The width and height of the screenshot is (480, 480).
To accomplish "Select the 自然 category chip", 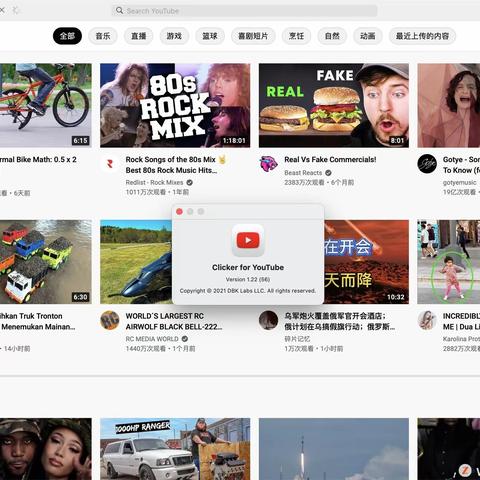I will [x=332, y=36].
